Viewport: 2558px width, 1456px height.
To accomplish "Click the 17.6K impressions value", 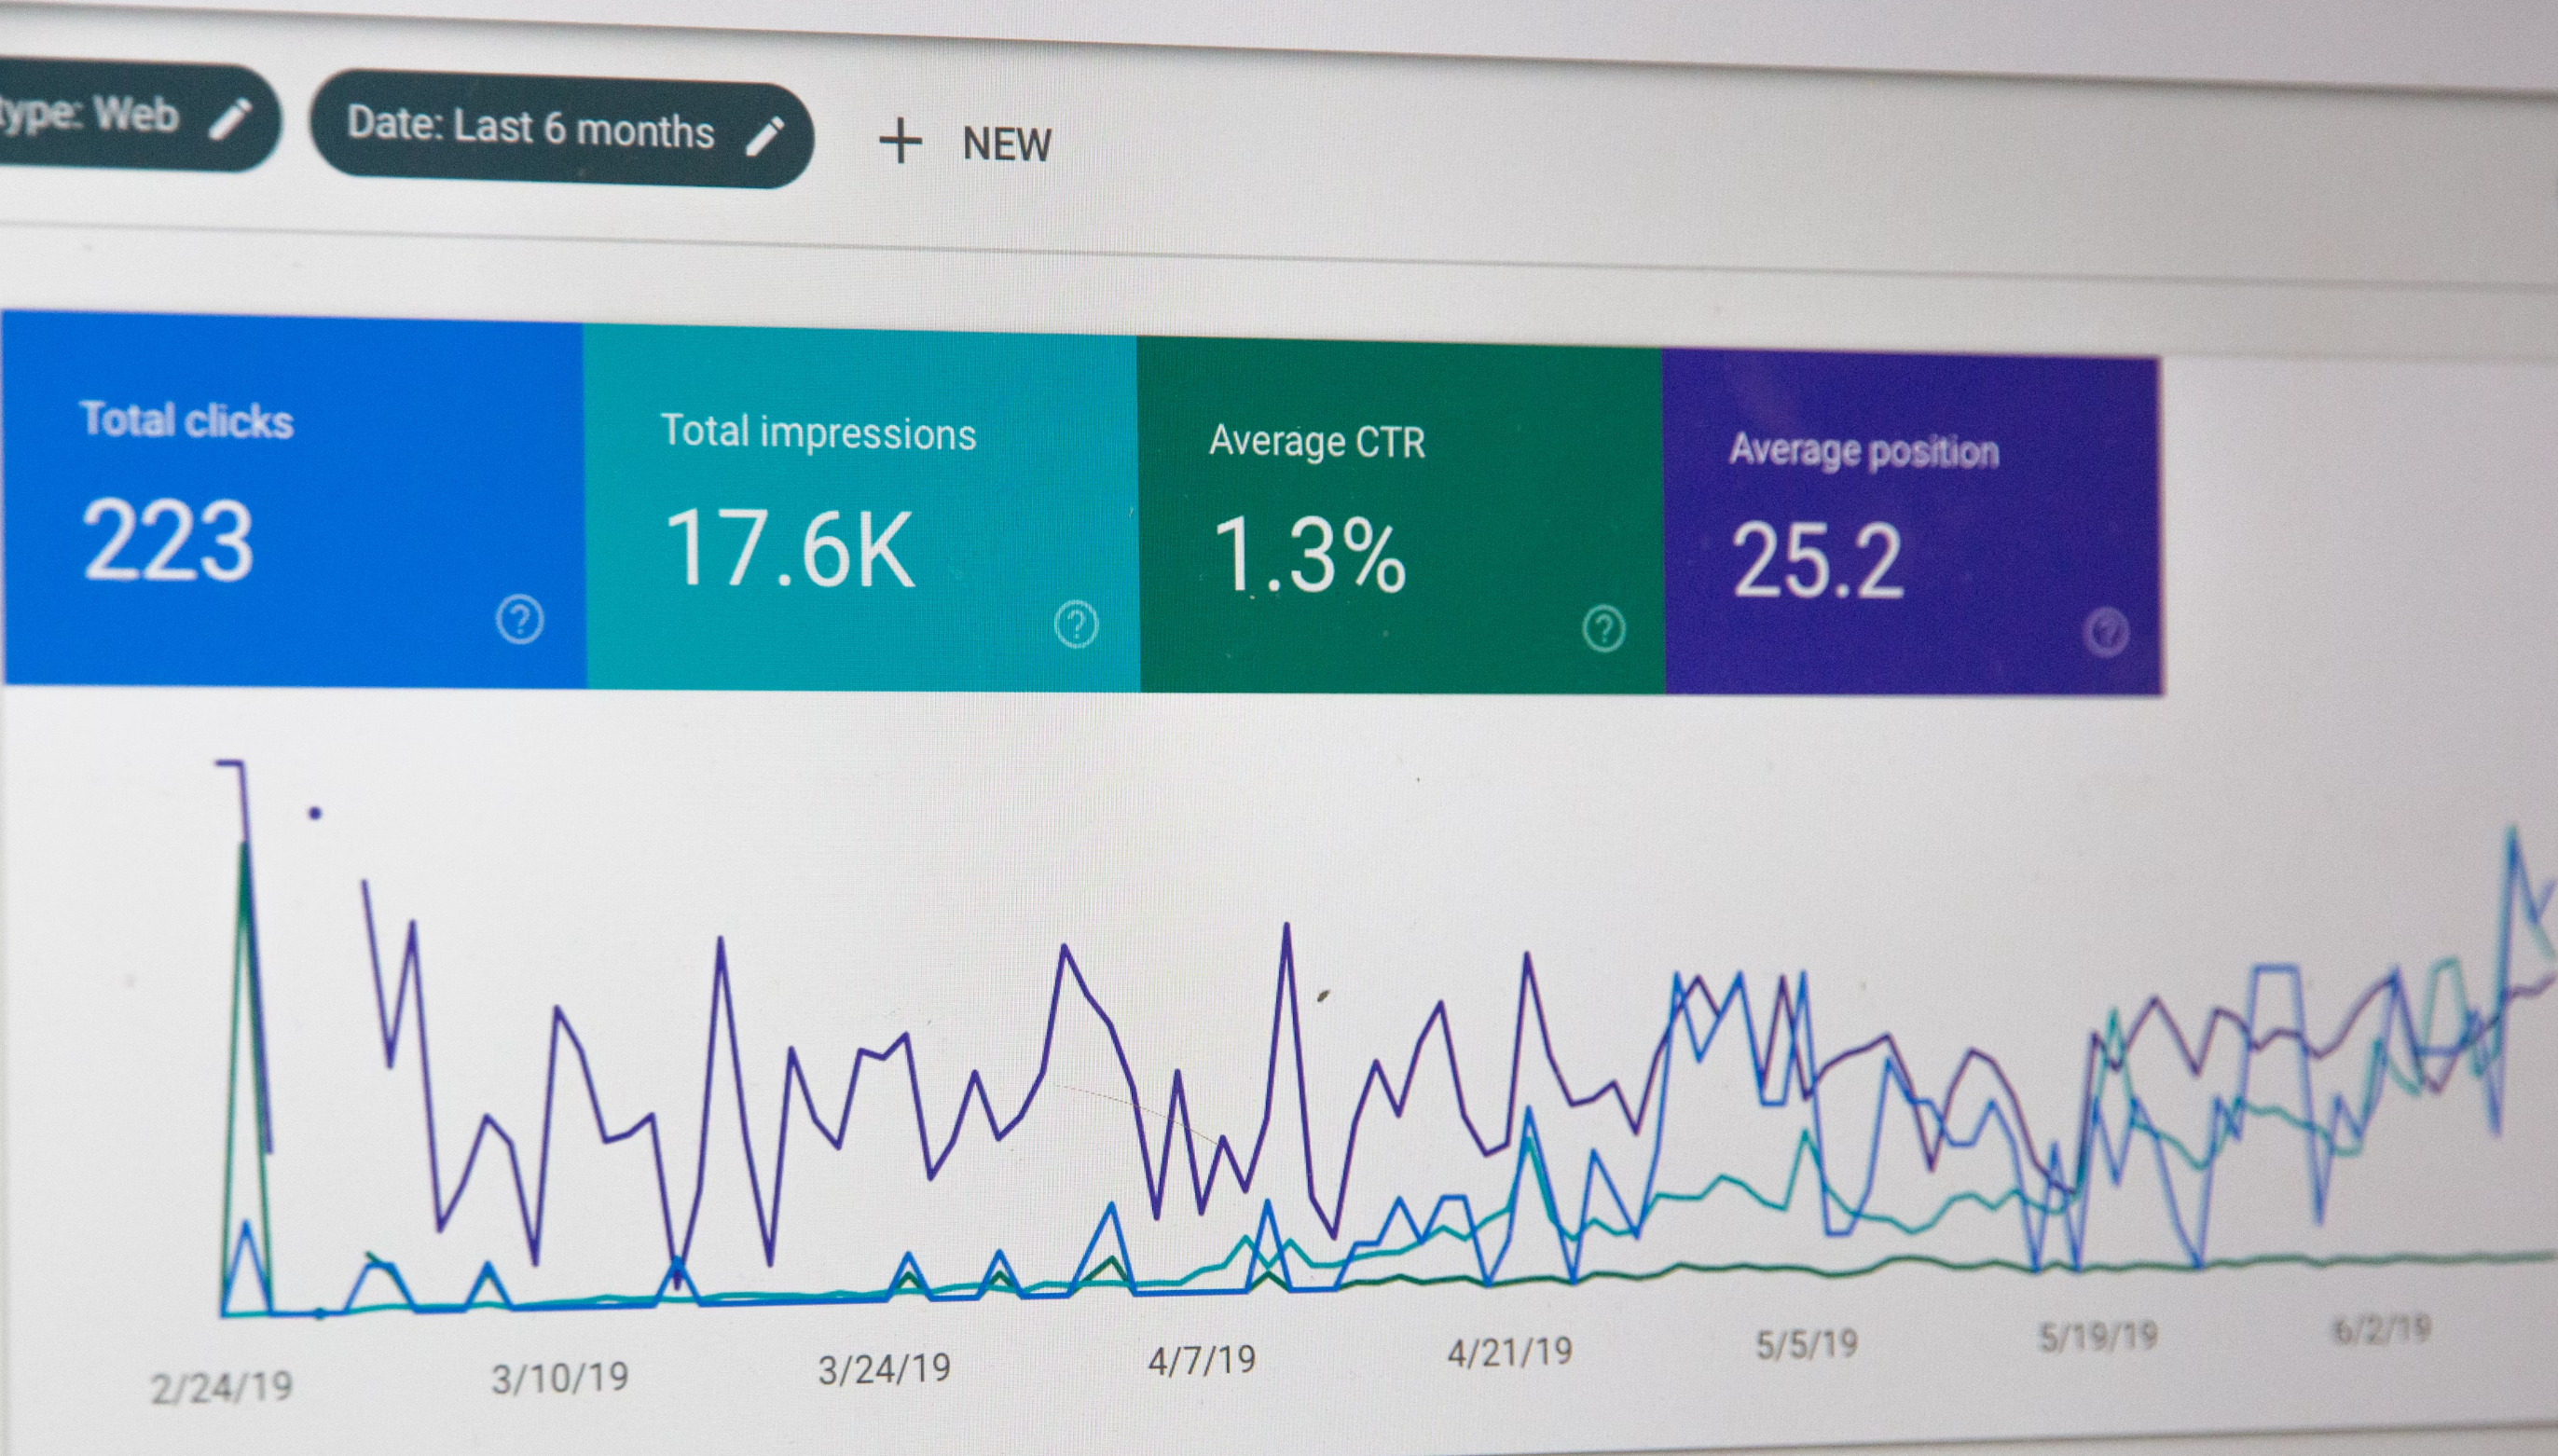I will point(789,549).
